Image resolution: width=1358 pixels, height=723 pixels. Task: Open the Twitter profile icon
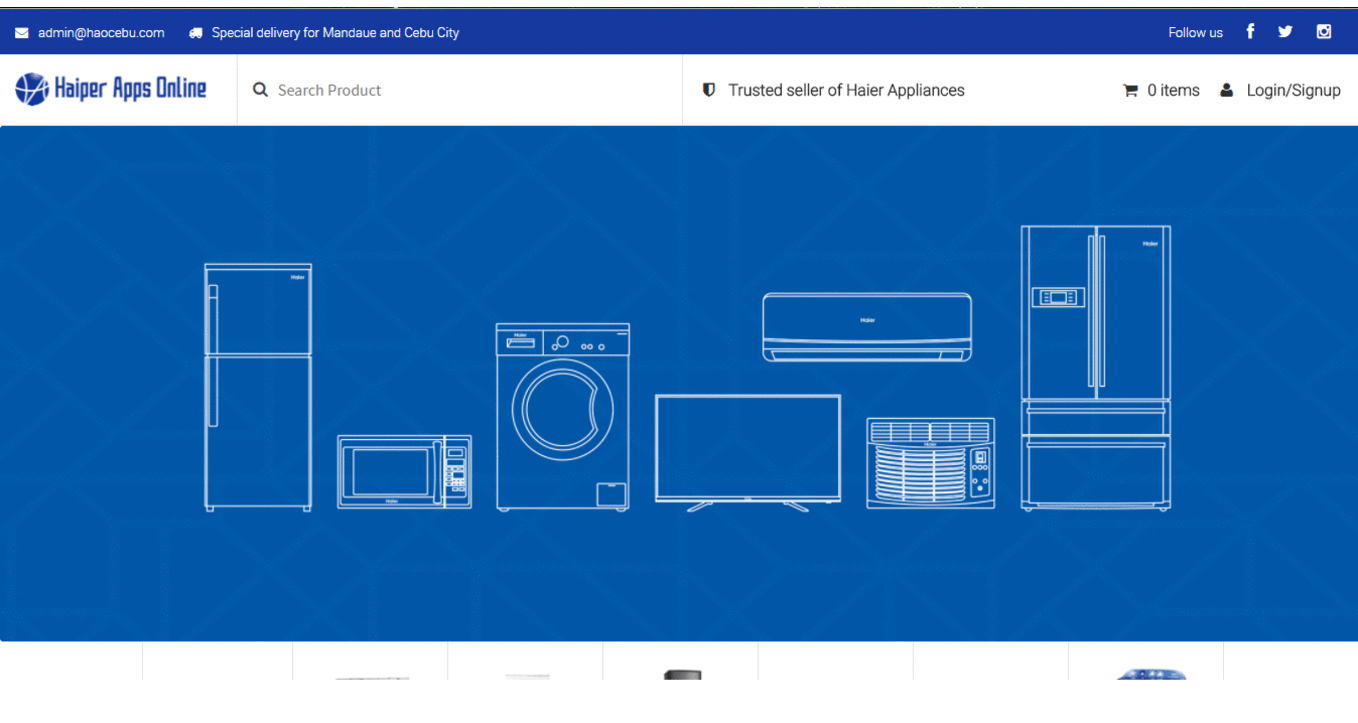pyautogui.click(x=1285, y=32)
